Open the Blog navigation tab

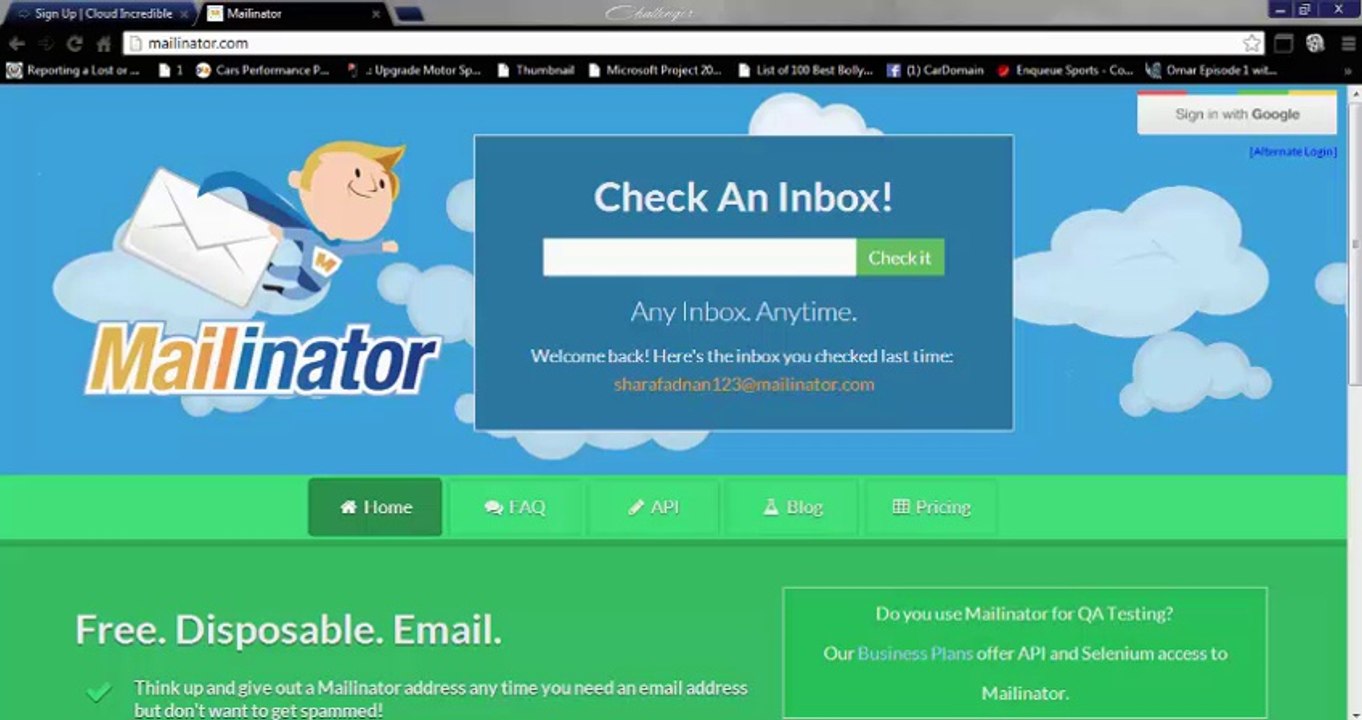coord(792,507)
